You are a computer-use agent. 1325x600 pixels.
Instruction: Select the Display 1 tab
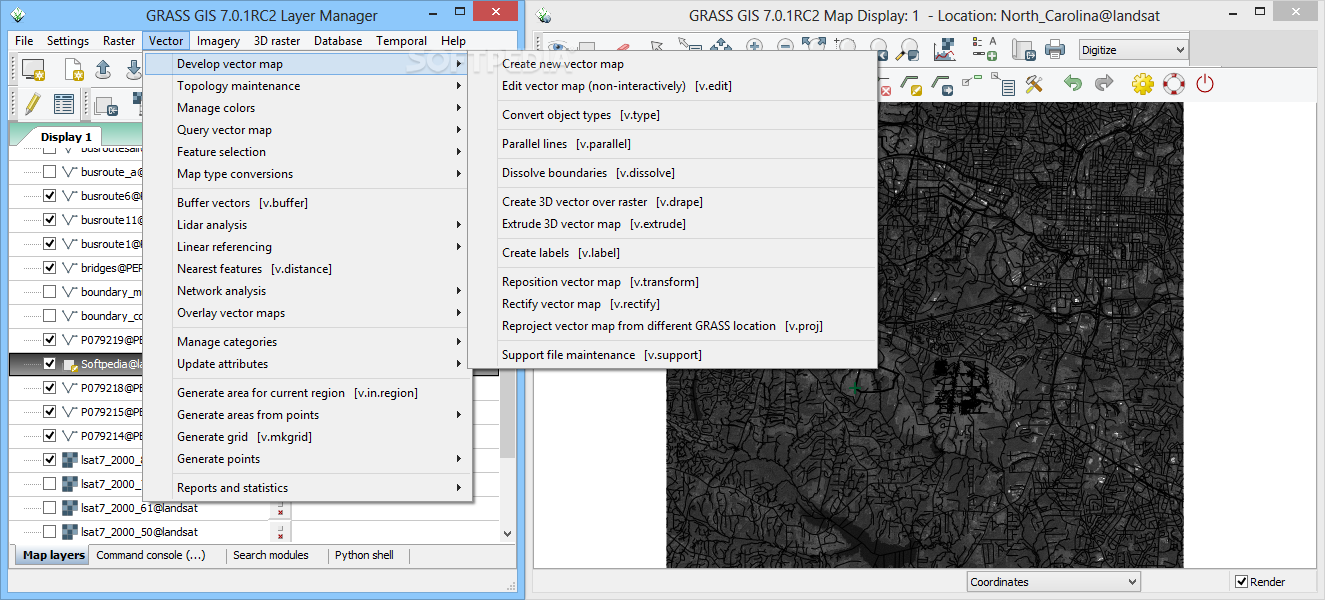[x=66, y=137]
